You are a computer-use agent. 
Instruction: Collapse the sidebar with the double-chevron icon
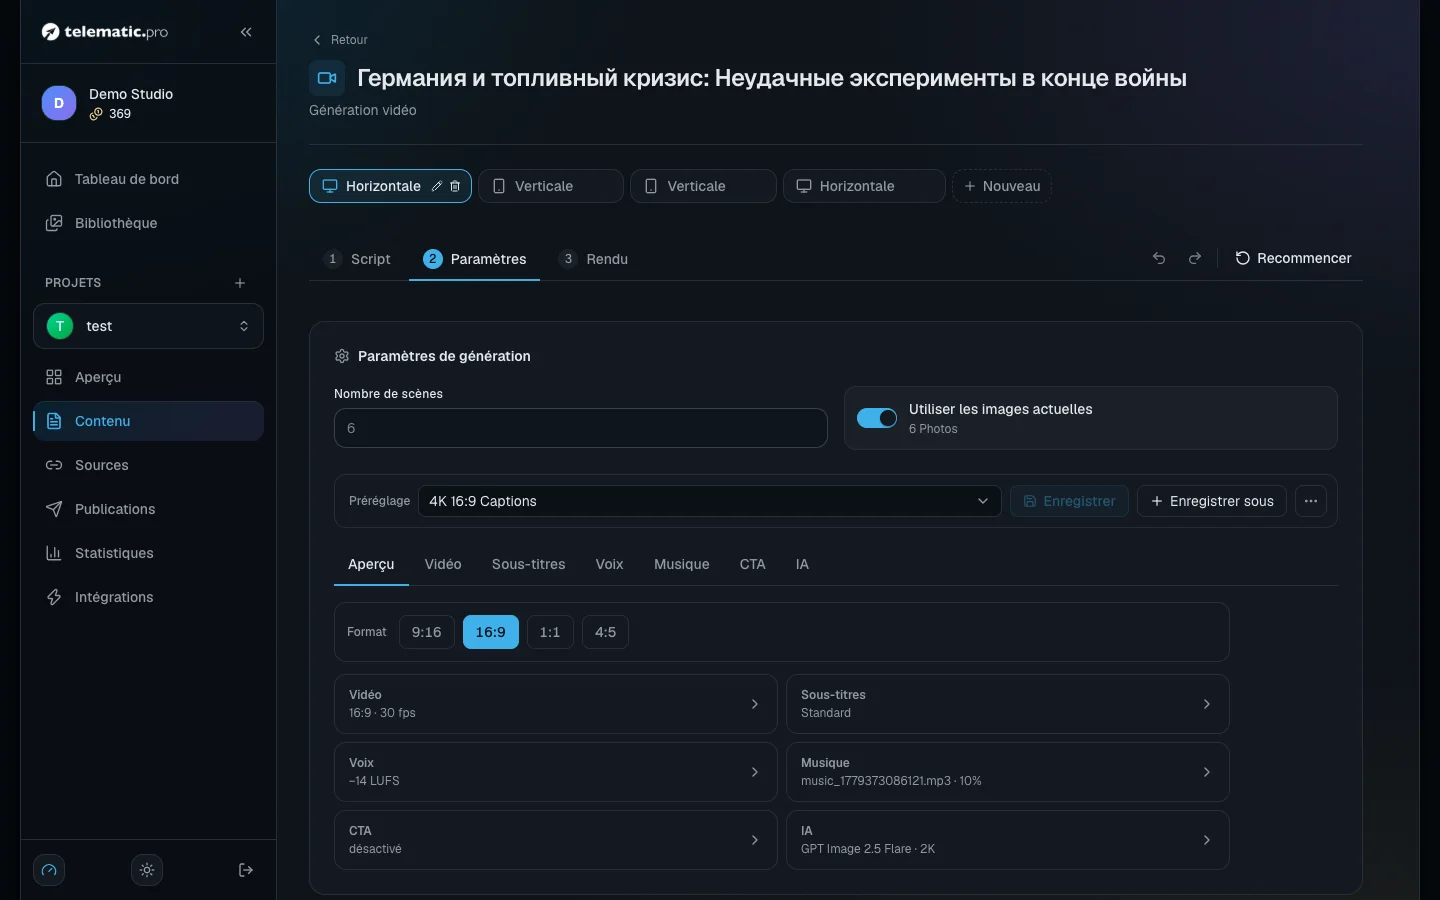pos(246,32)
